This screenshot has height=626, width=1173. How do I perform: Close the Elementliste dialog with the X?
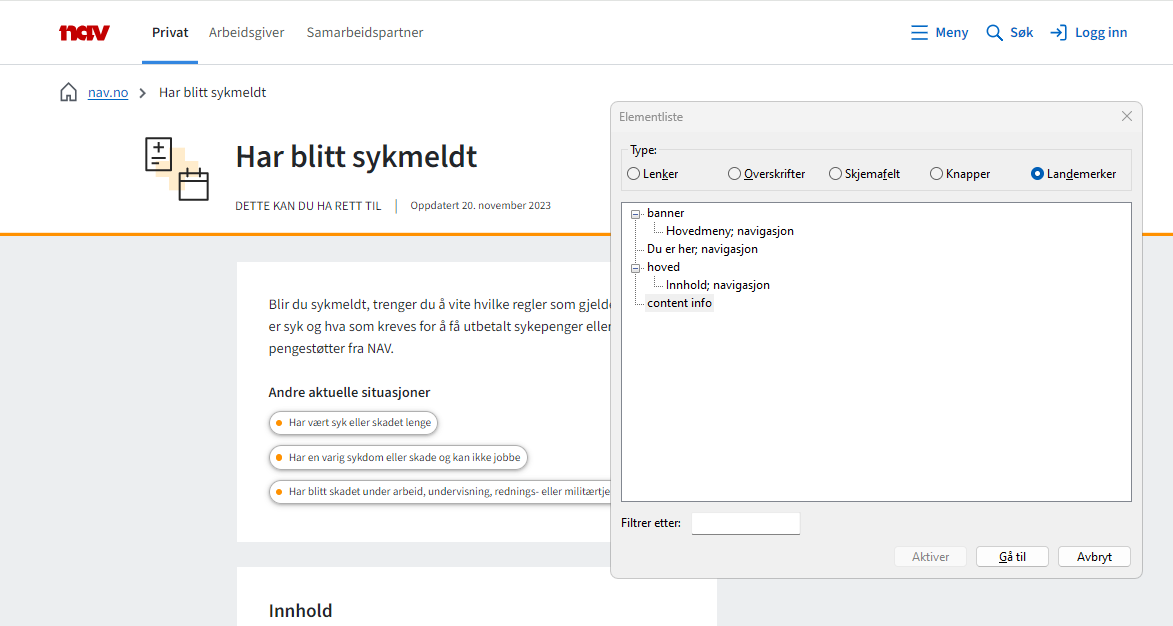coord(1126,115)
